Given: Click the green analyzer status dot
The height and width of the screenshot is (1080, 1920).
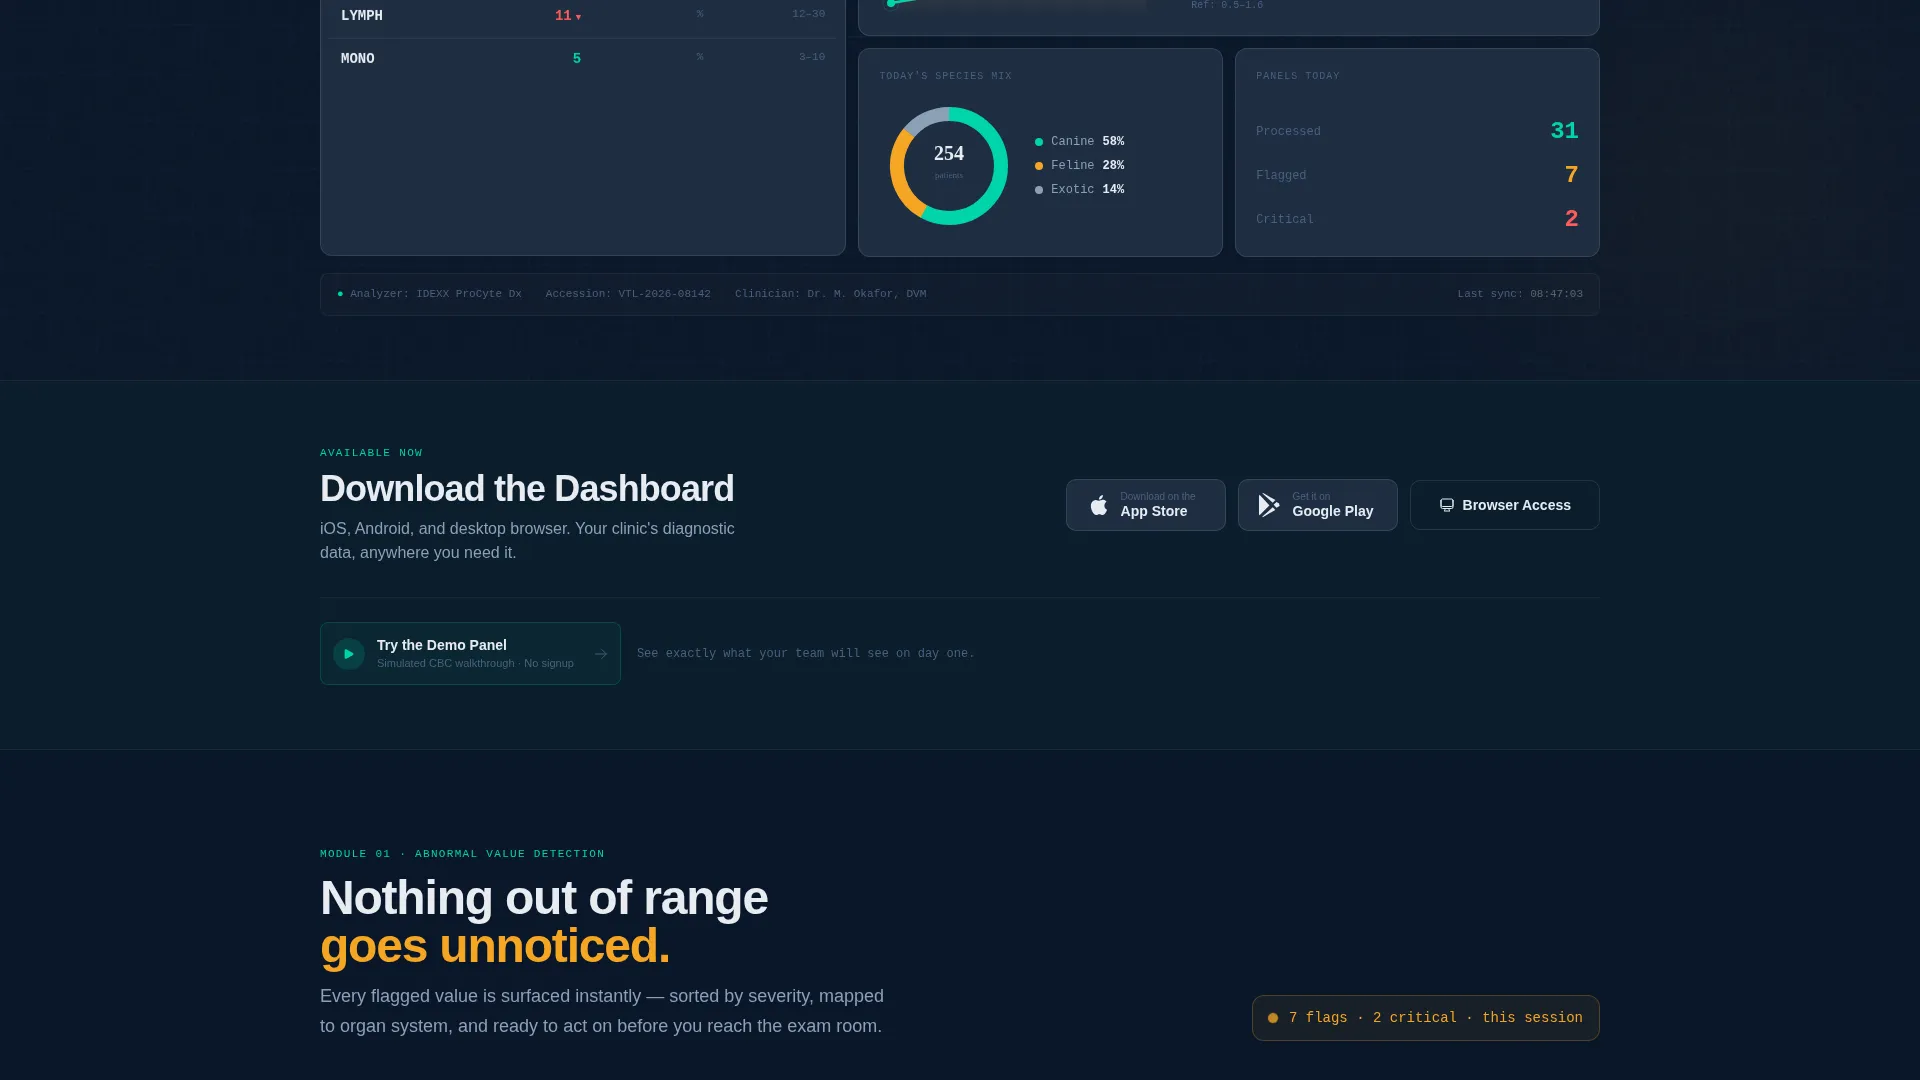Looking at the screenshot, I should pyautogui.click(x=340, y=294).
